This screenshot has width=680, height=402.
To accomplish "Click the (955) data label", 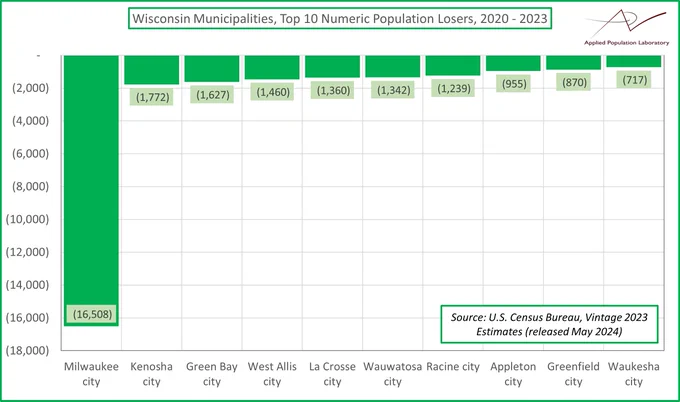I will [514, 83].
